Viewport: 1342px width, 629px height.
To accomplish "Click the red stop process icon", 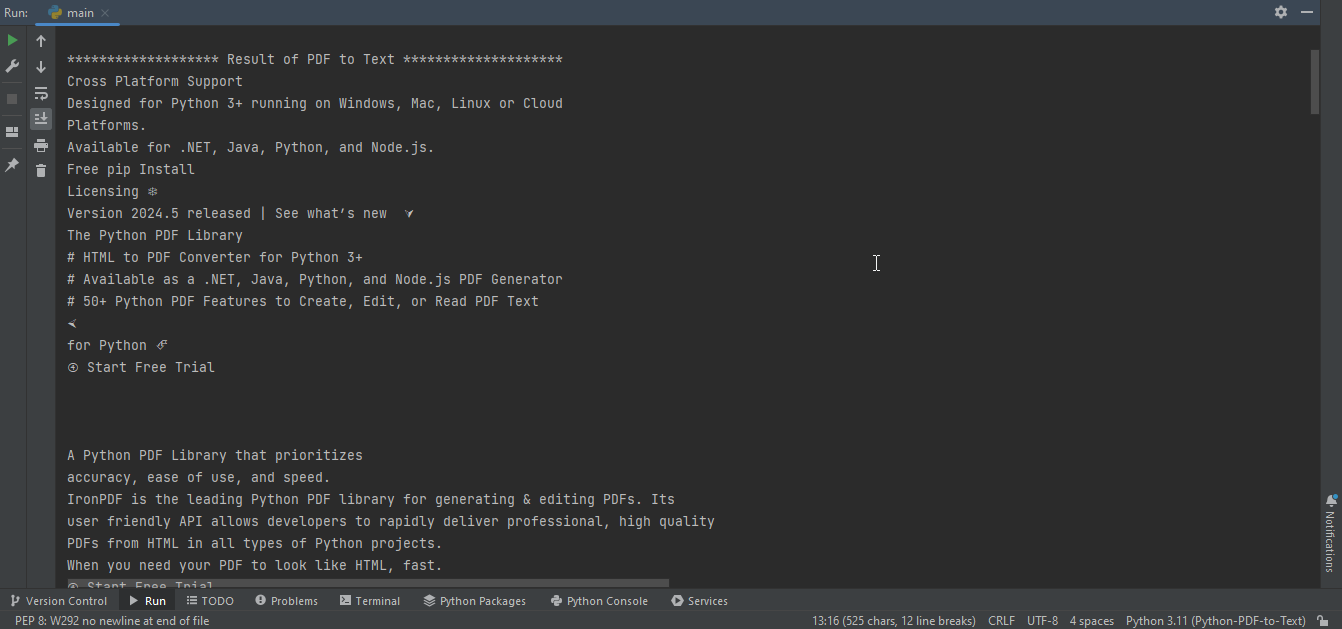I will (x=12, y=99).
